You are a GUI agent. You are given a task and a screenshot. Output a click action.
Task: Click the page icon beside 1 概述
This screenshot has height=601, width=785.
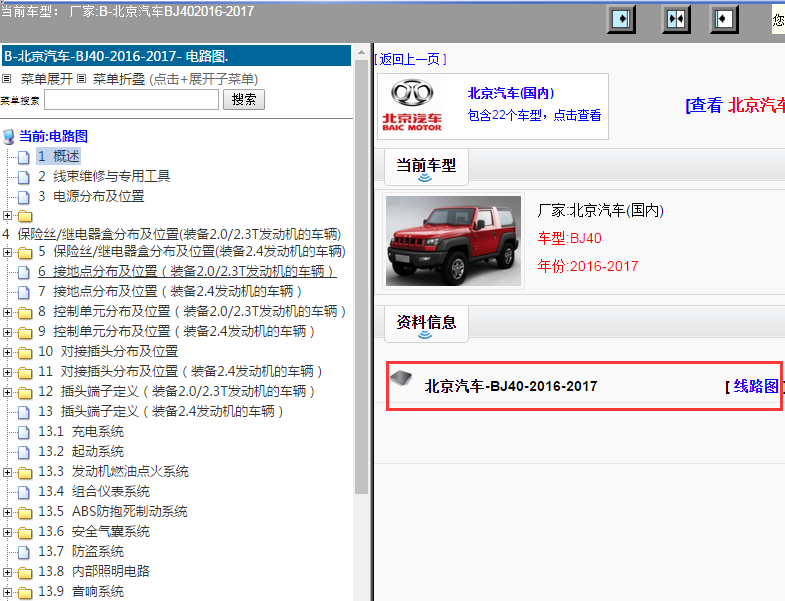click(24, 157)
